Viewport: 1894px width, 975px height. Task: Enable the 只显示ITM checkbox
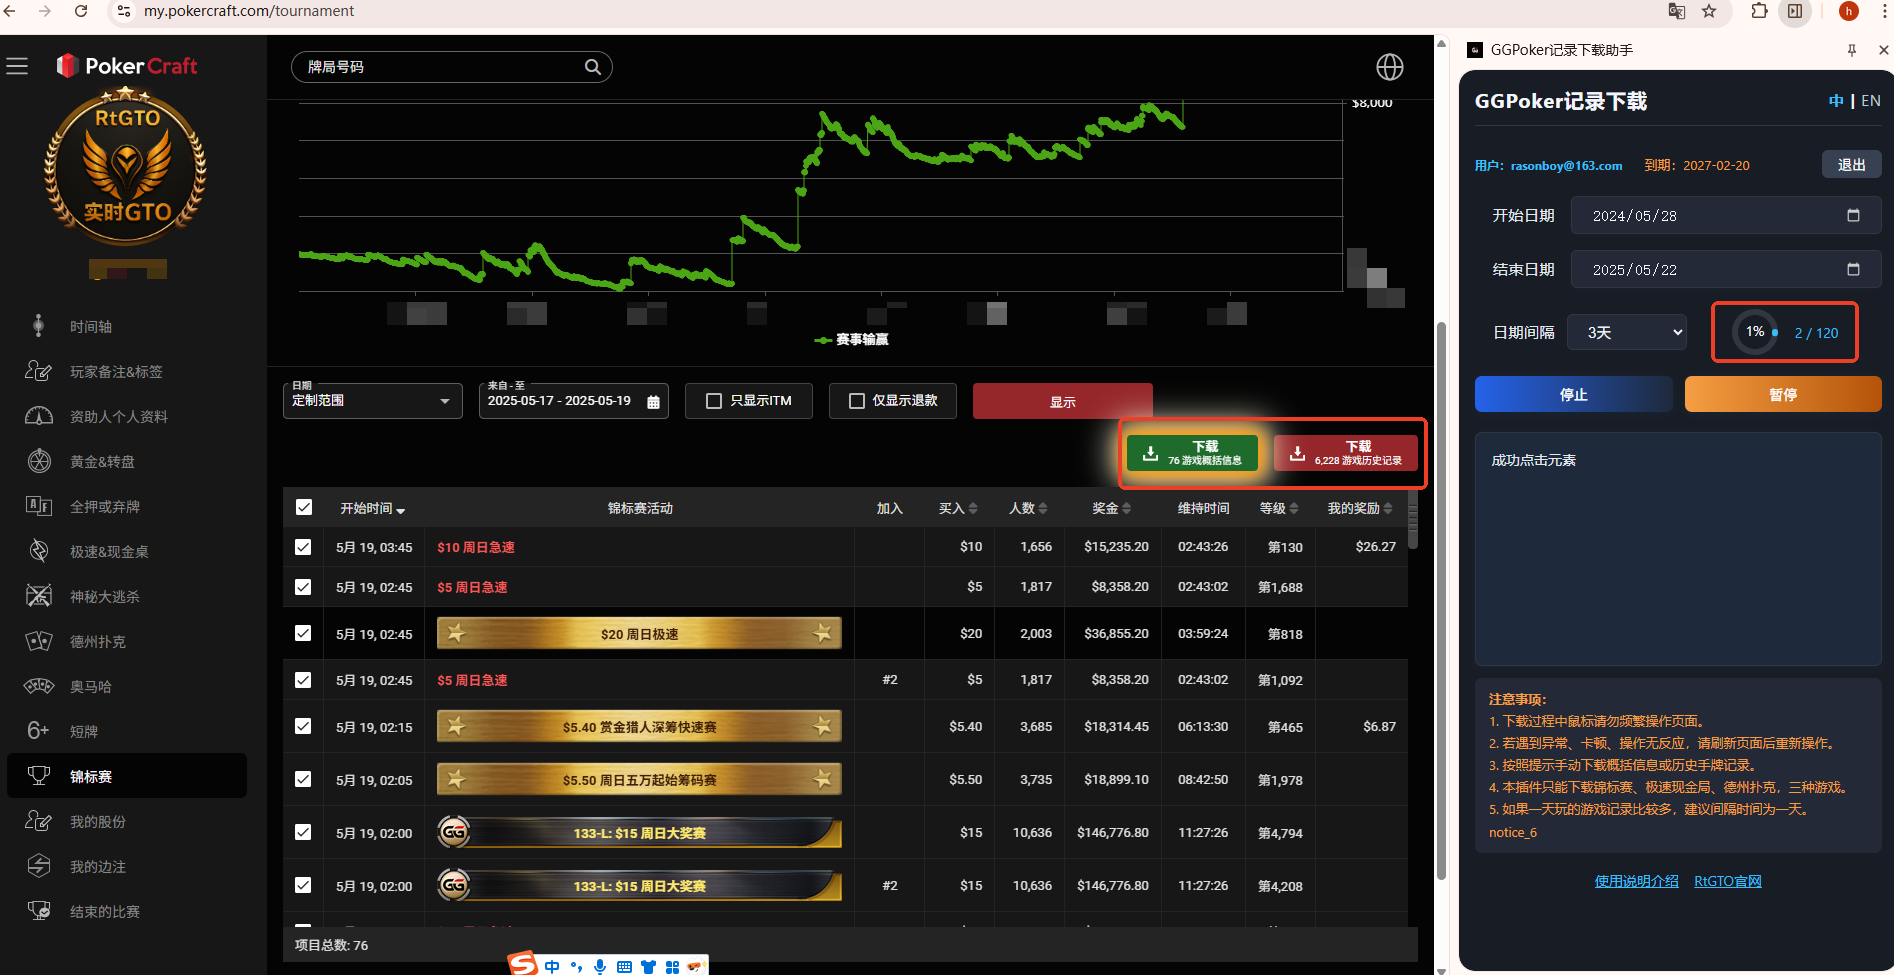714,401
